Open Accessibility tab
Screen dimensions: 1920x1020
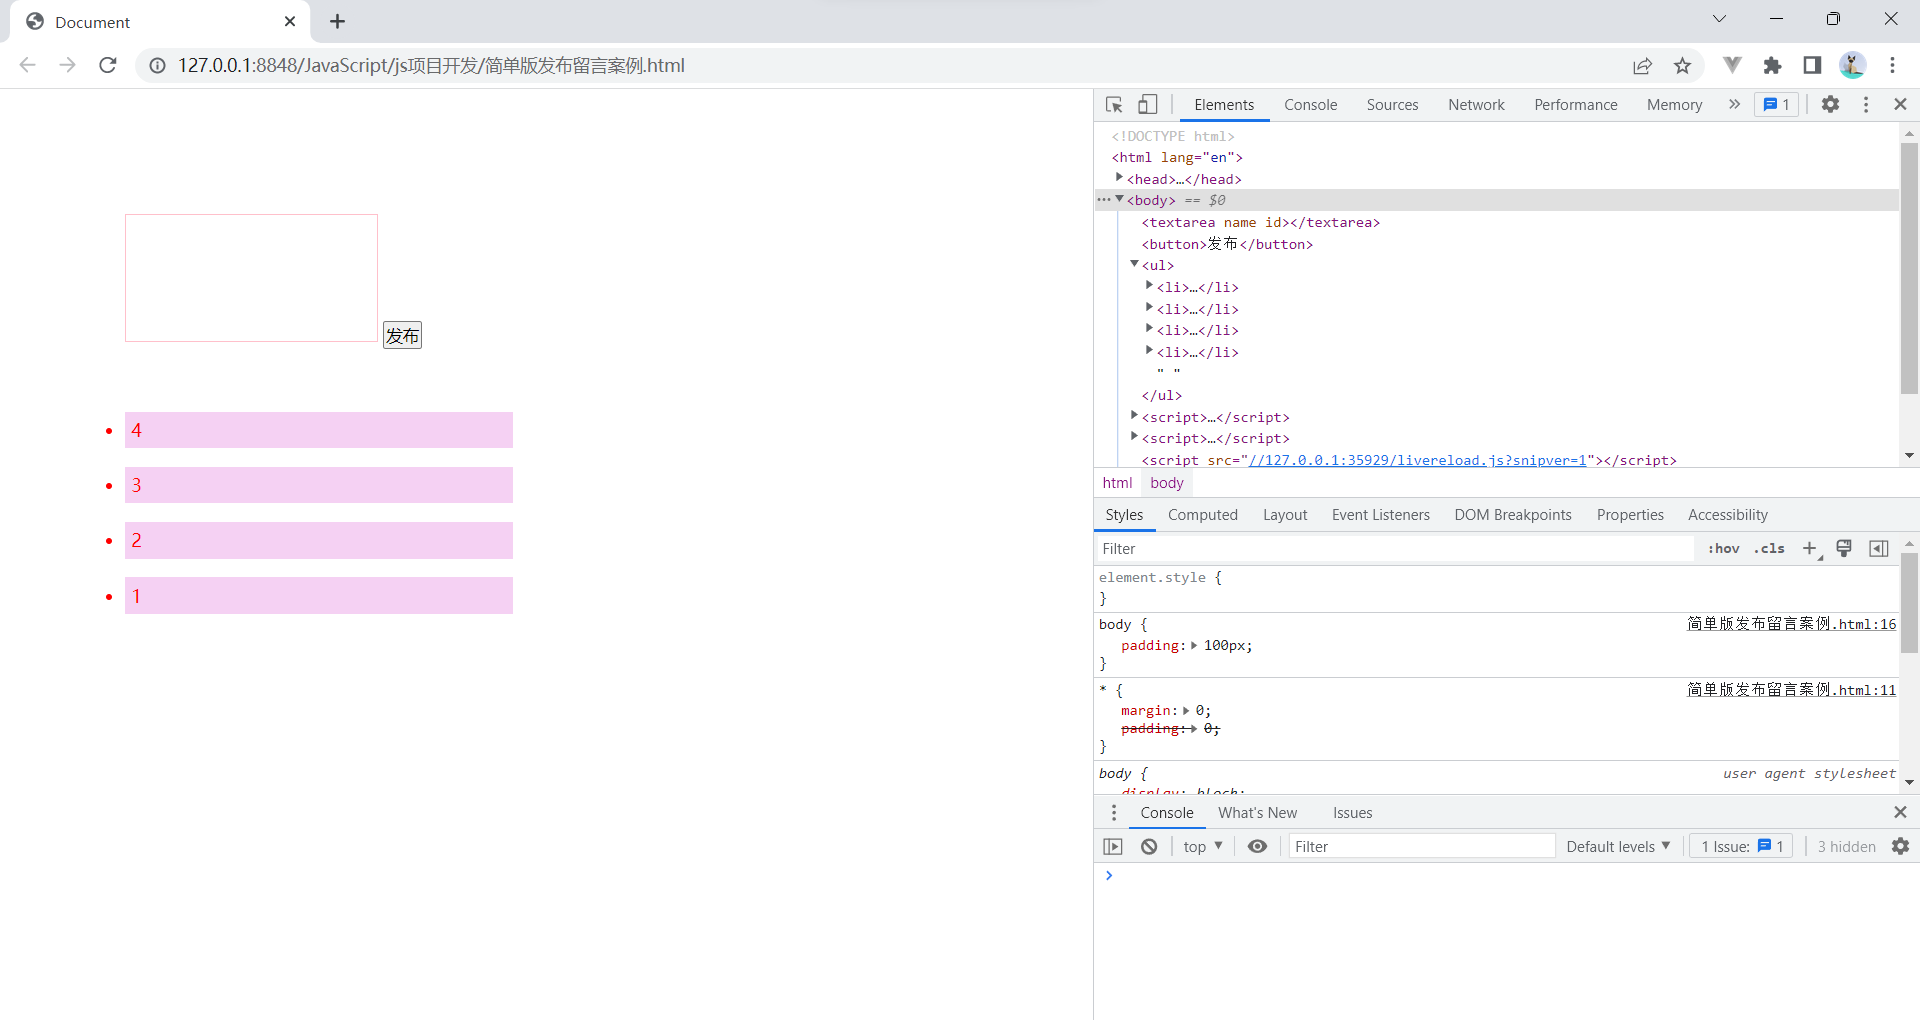pos(1727,515)
